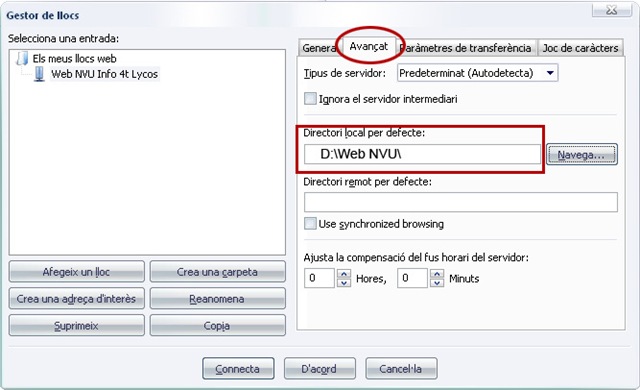This screenshot has width=640, height=390.
Task: Select the Web NVU Info 4t Lycos entry
Action: [104, 74]
